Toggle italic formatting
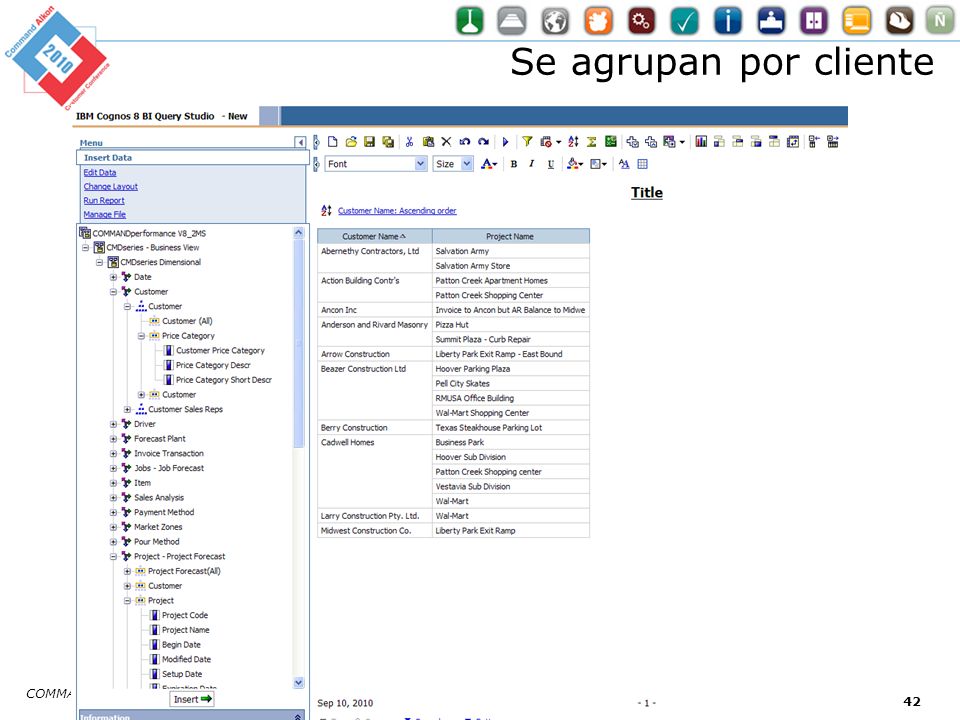Image resolution: width=960 pixels, height=720 pixels. coord(531,164)
